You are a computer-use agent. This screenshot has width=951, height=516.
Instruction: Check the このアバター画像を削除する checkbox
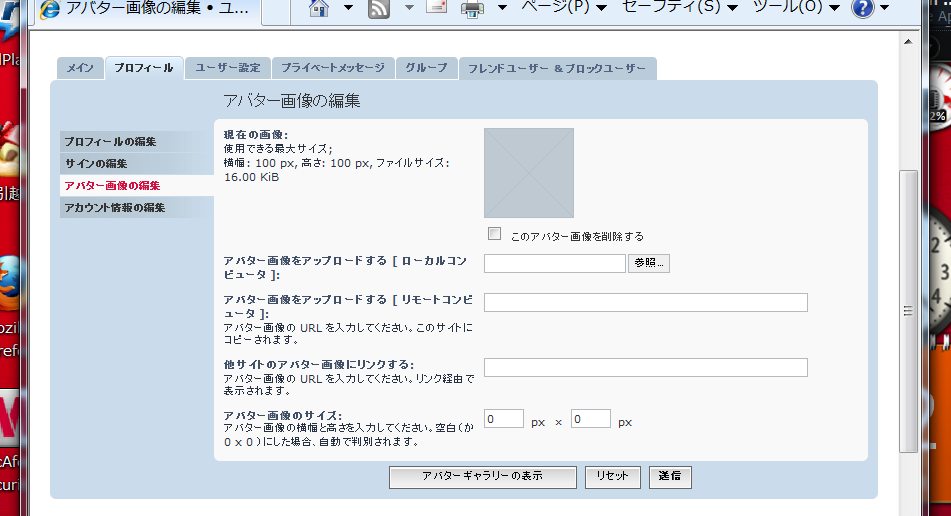[494, 234]
